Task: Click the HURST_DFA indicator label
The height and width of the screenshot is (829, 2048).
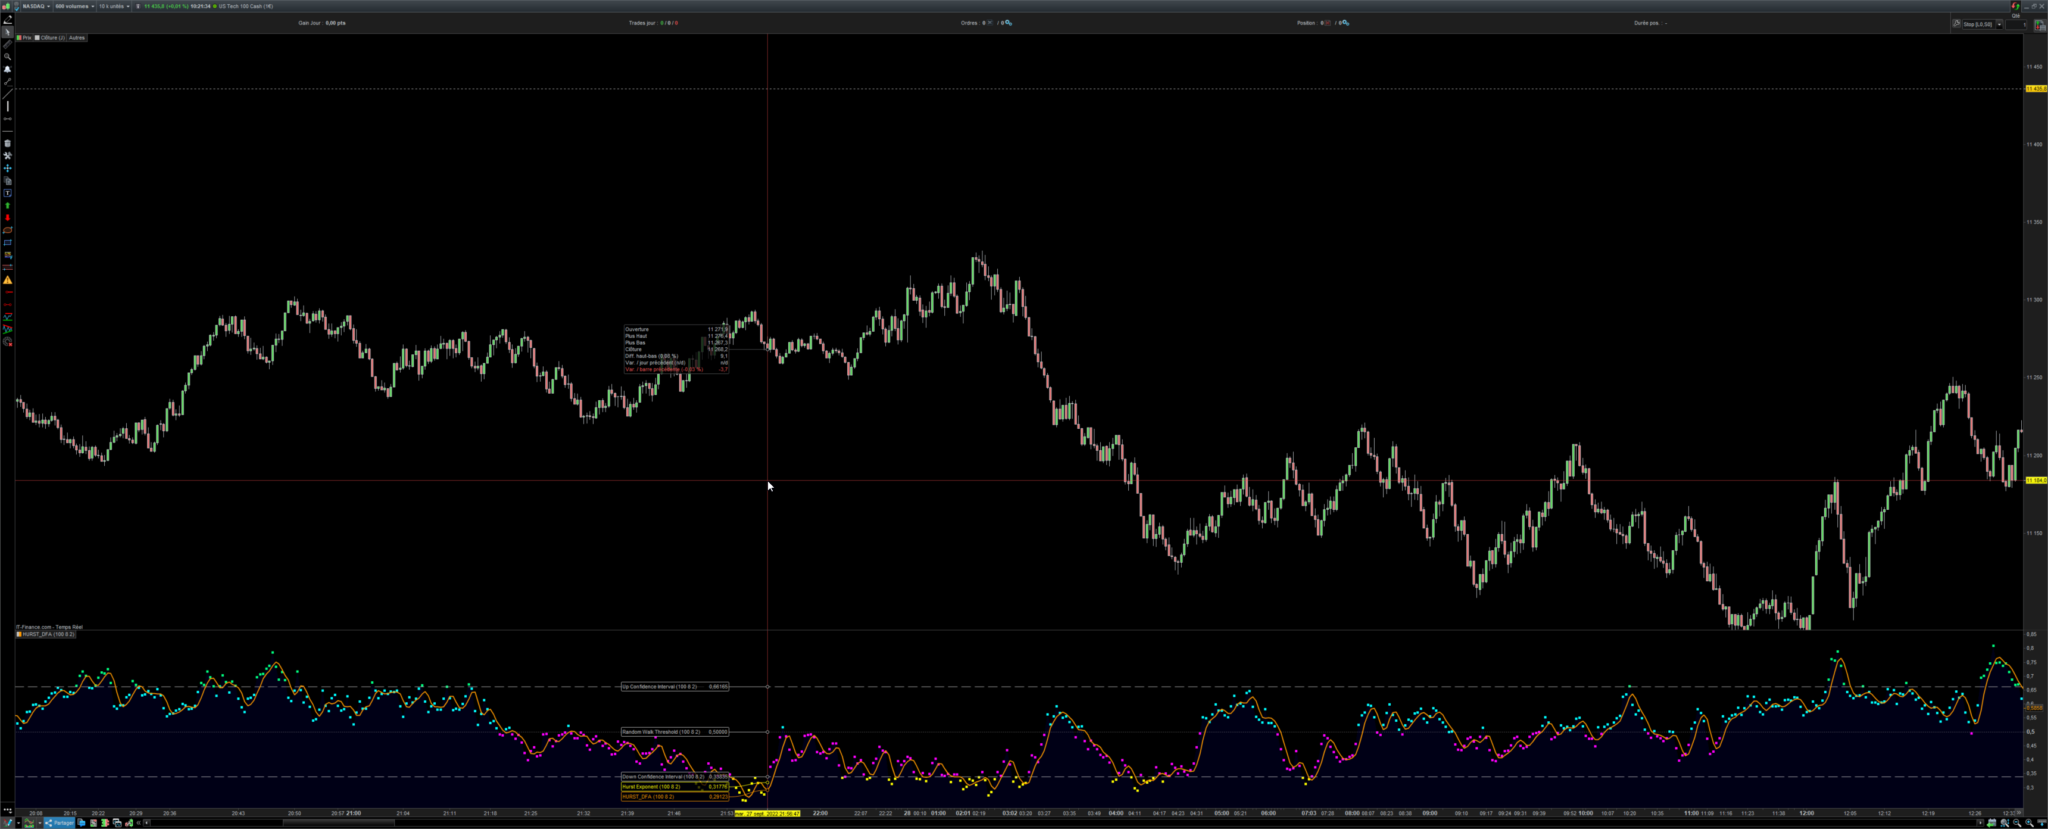Action: 46,634
